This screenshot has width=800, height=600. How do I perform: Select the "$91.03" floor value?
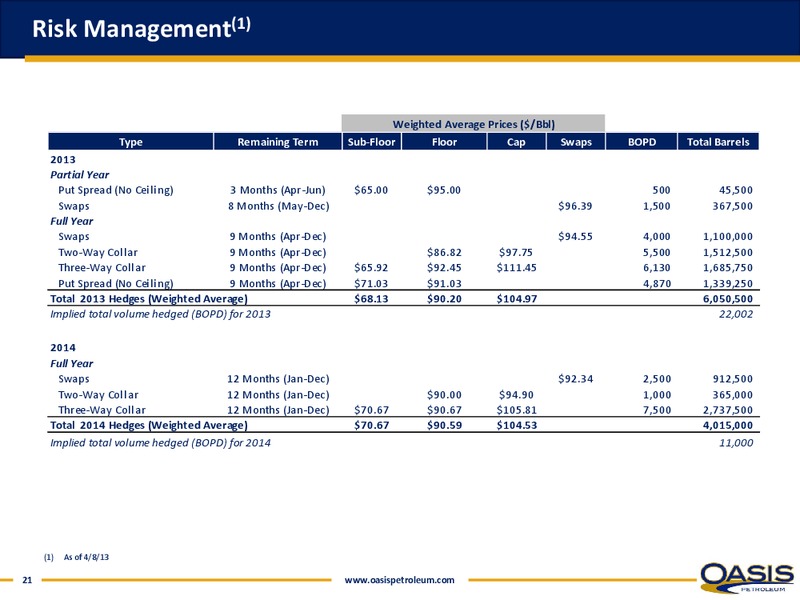pyautogui.click(x=444, y=284)
